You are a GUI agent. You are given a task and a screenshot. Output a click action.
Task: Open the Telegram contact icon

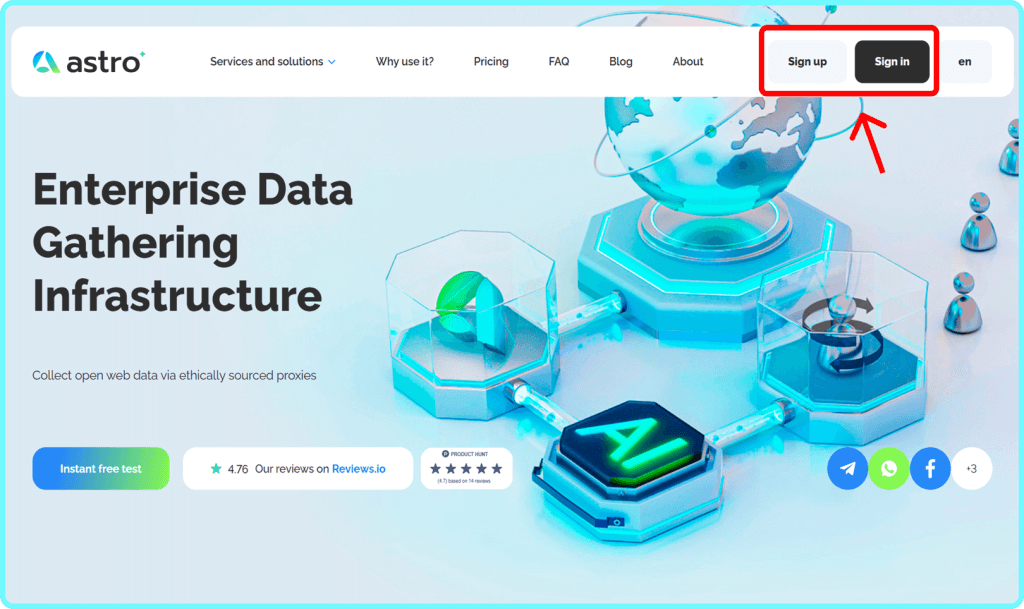(x=847, y=468)
